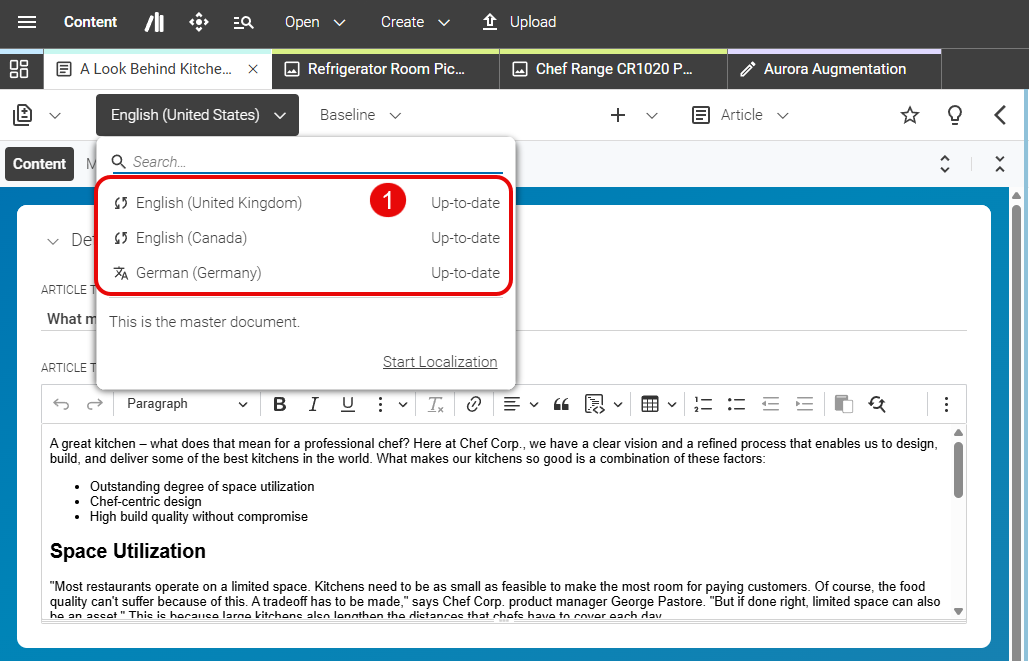Select English (Canada) from locale list
Screen dimensions: 1029x661
[x=191, y=238]
